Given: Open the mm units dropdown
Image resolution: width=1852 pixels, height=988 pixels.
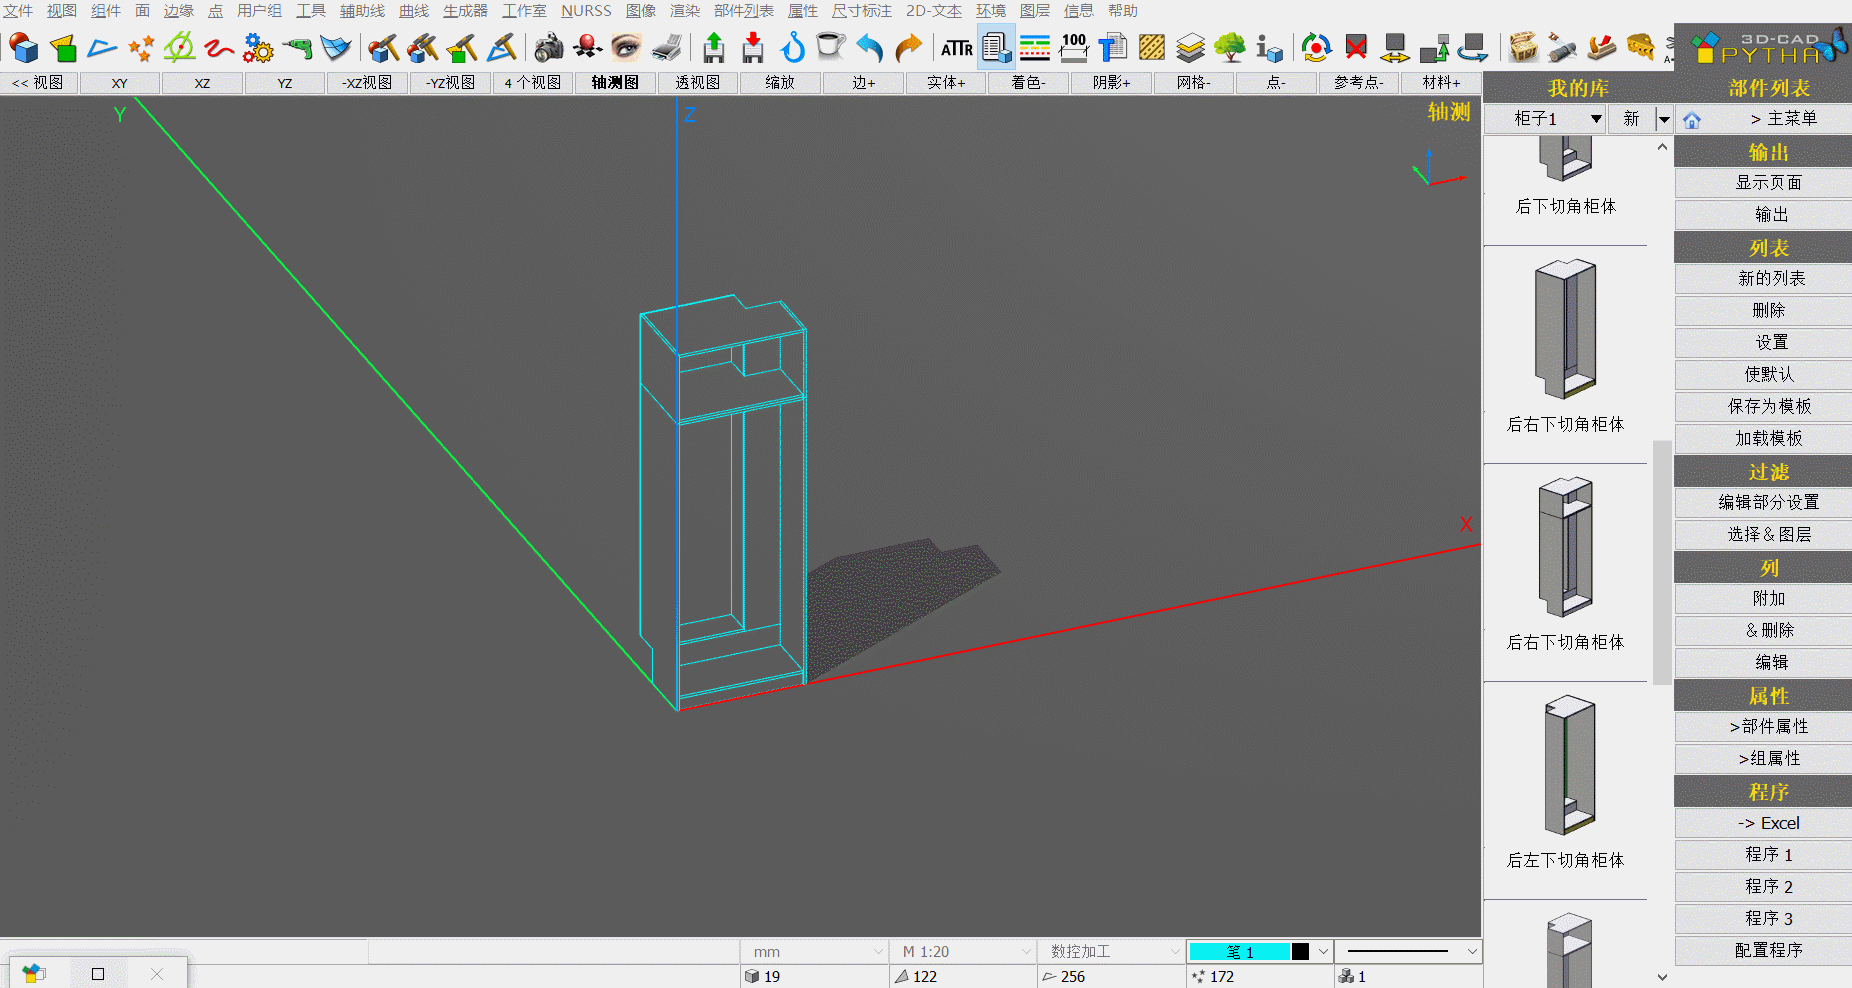Looking at the screenshot, I should (x=814, y=951).
